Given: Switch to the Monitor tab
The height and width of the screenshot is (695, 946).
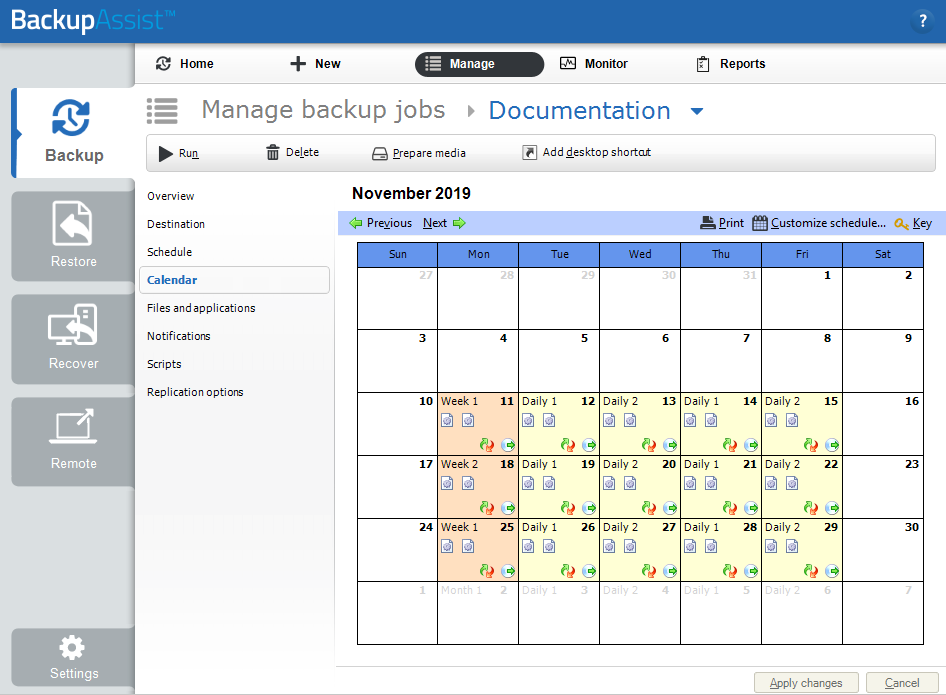Looking at the screenshot, I should tap(594, 64).
